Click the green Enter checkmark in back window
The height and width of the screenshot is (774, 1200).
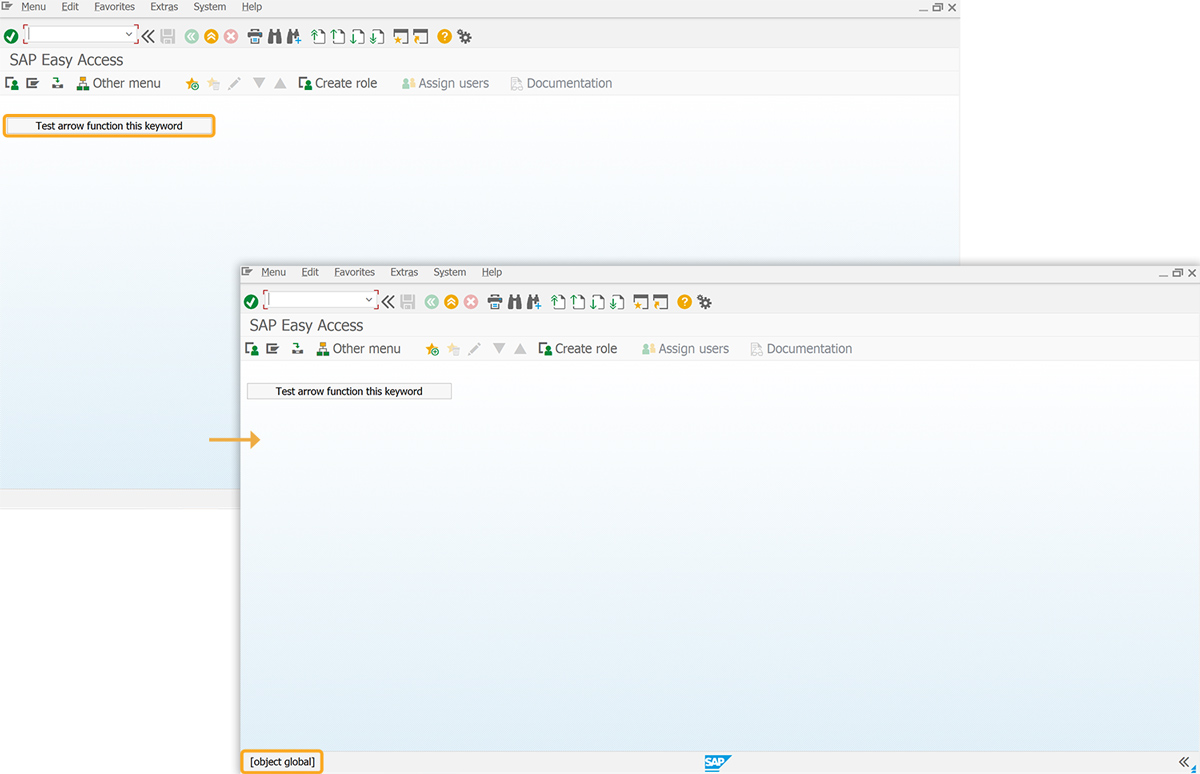(11, 36)
